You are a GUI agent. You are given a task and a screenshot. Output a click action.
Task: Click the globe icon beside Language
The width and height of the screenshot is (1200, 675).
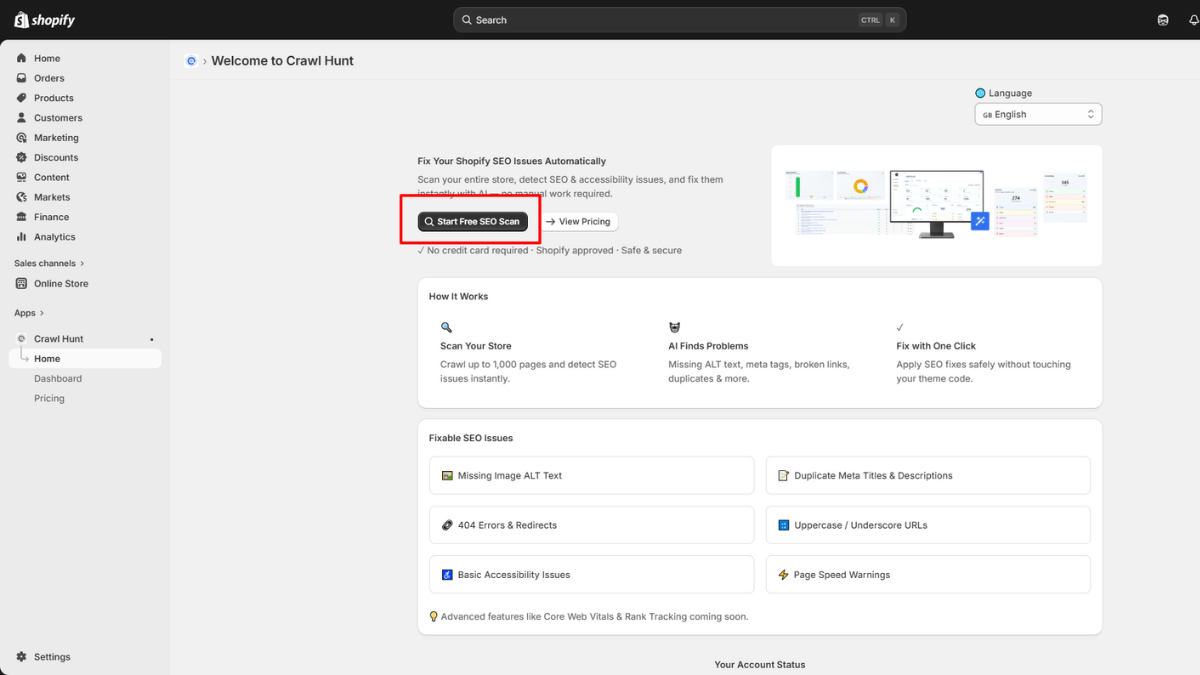tap(980, 93)
